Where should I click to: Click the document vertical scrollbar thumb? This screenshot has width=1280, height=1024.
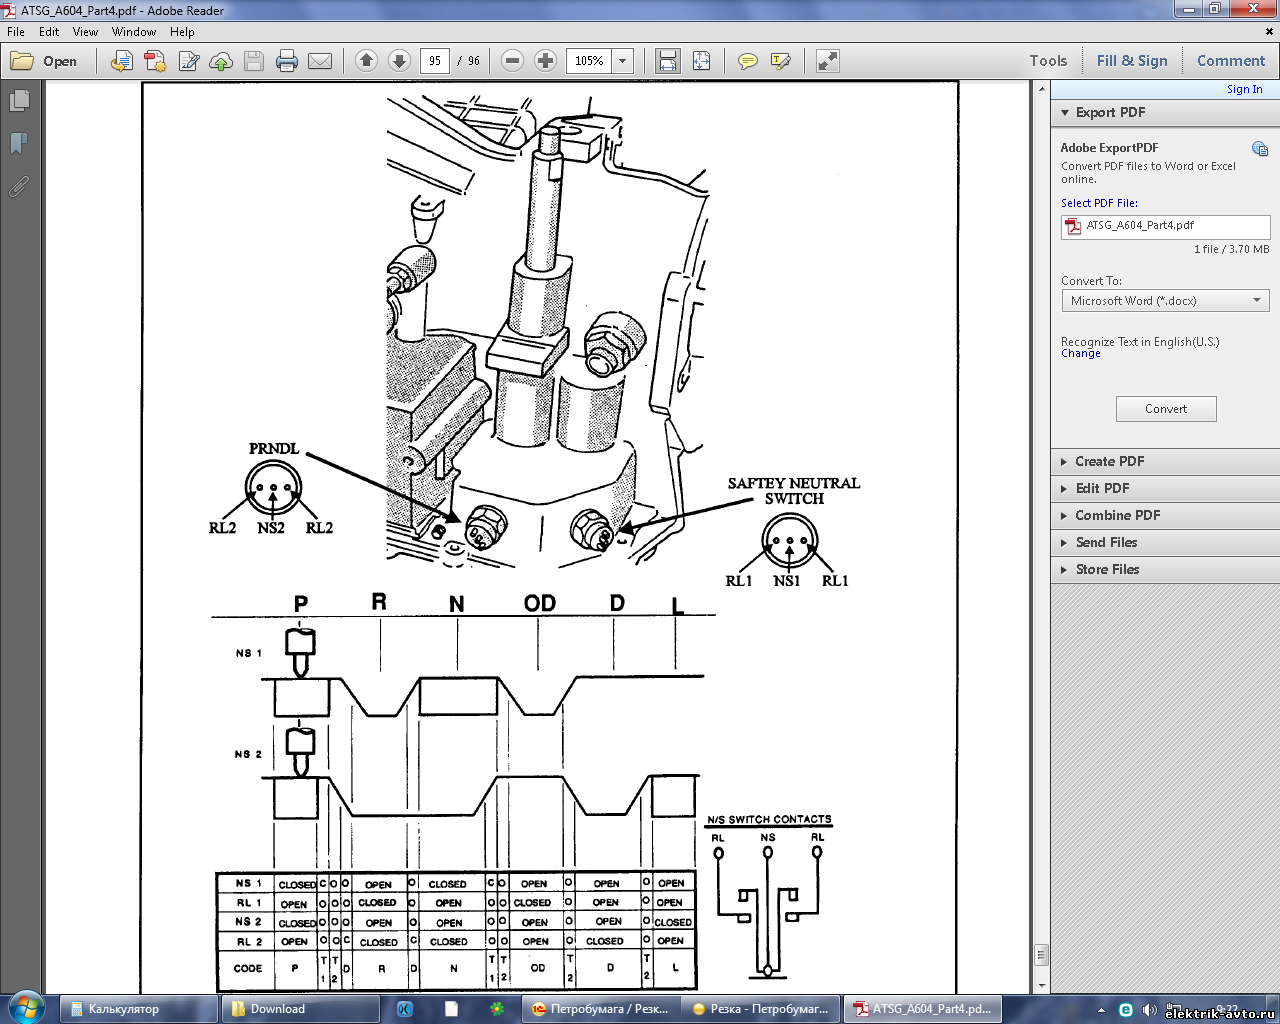(1041, 955)
